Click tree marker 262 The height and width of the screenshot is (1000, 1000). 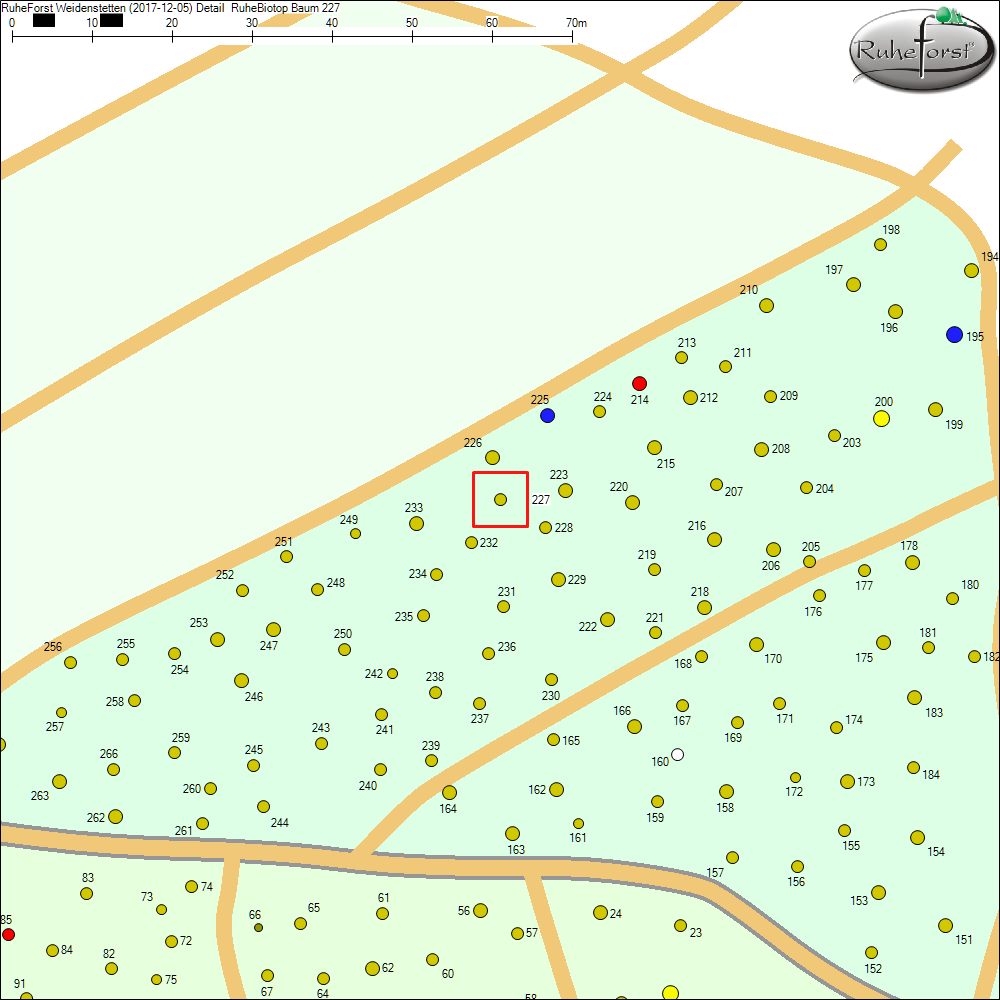(x=115, y=816)
